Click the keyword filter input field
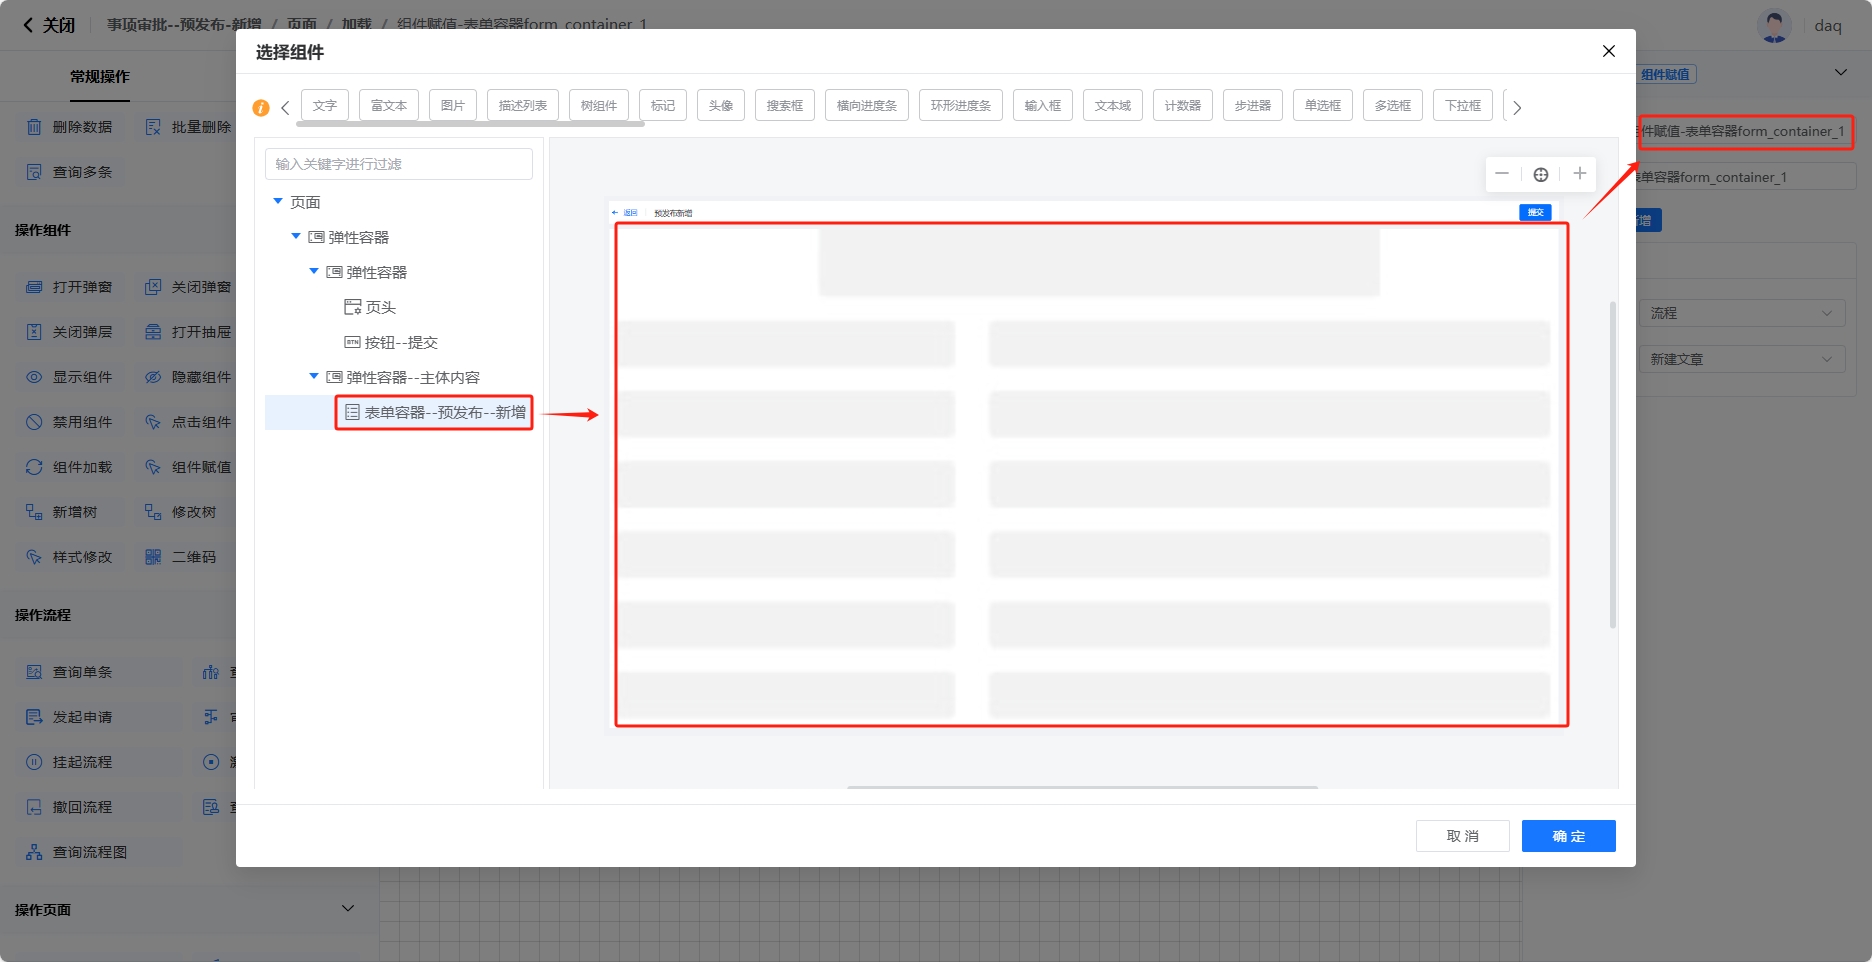 tap(398, 164)
